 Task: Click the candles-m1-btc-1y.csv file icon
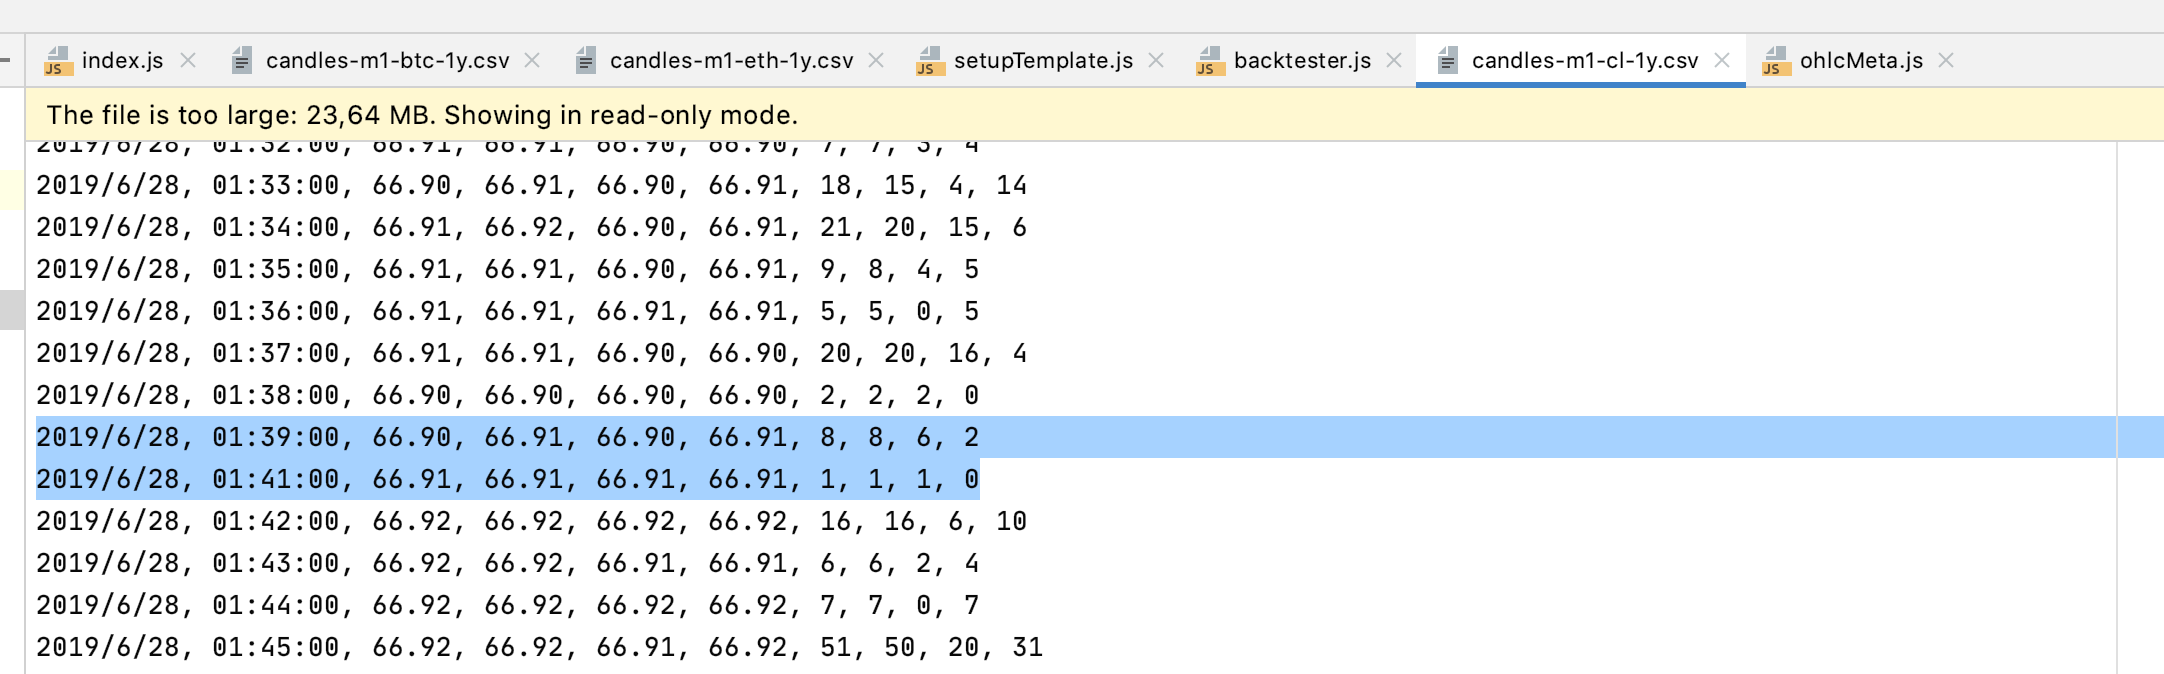coord(241,61)
